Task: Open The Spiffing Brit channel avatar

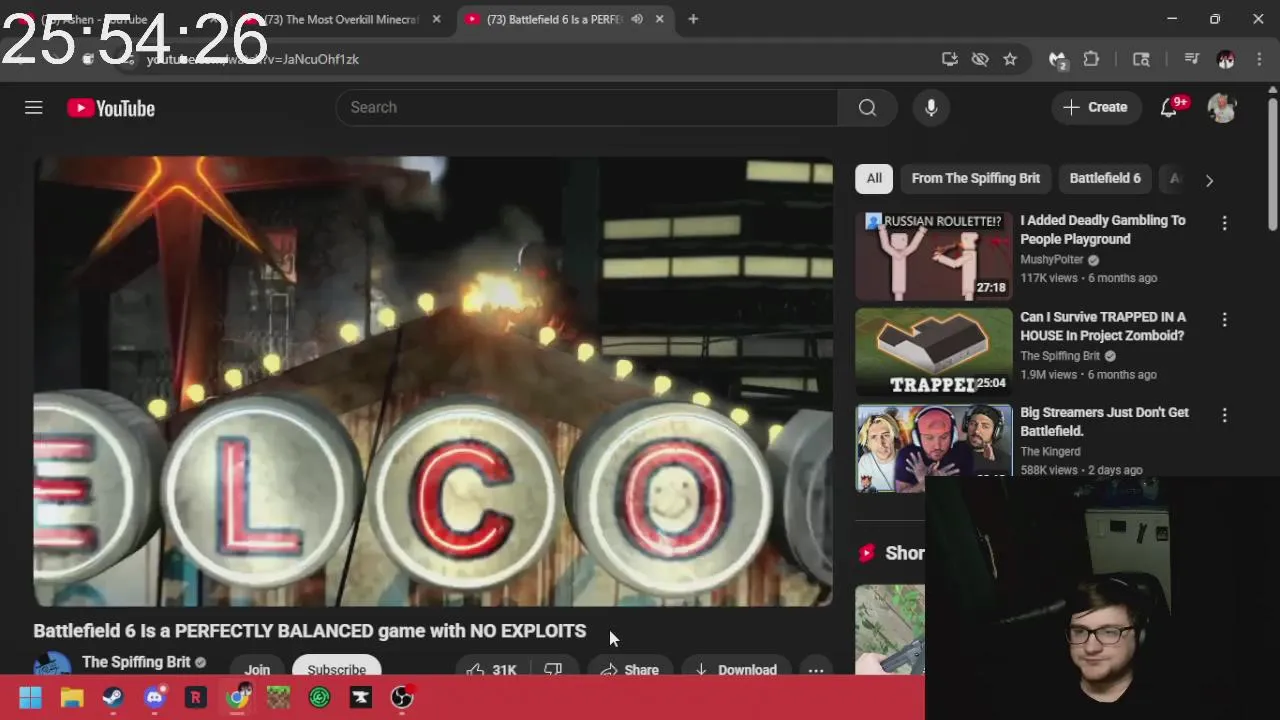Action: click(52, 666)
